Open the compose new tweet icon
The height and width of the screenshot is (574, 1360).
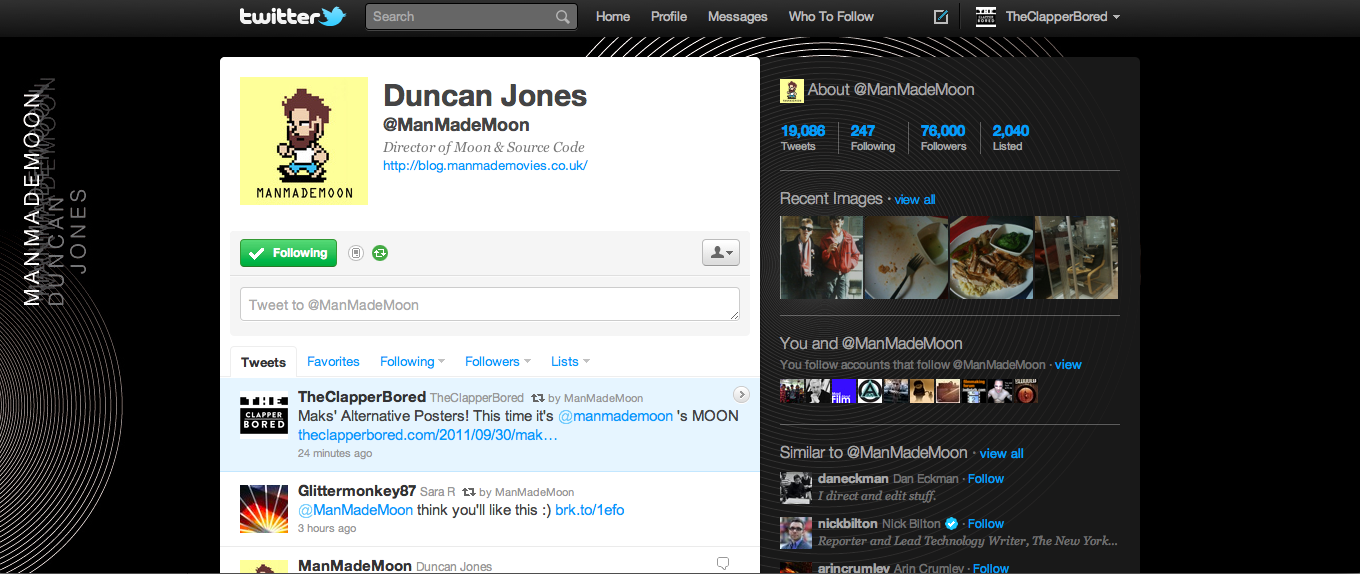point(940,17)
